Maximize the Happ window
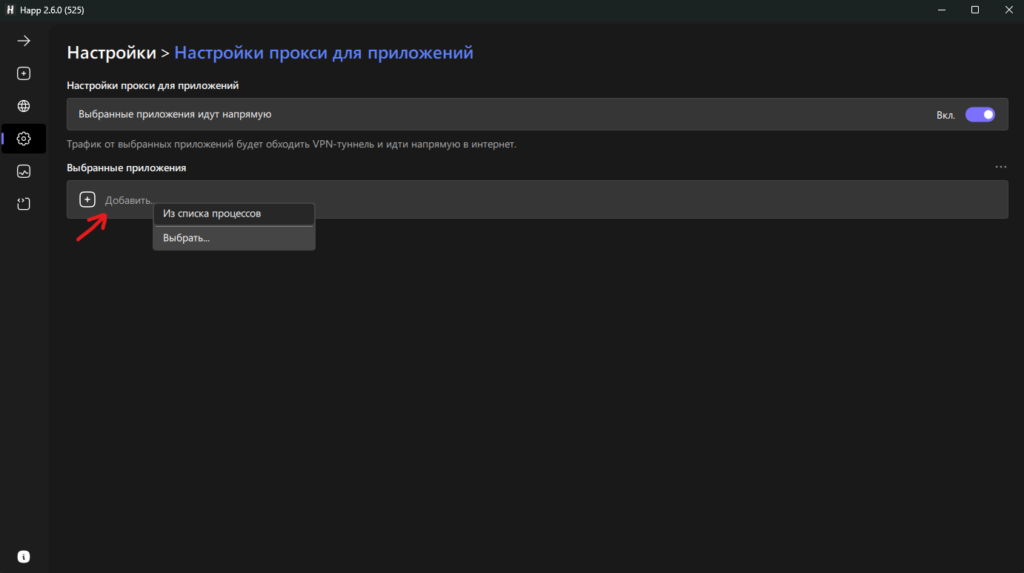Screen dimensions: 1024x573 [975, 10]
